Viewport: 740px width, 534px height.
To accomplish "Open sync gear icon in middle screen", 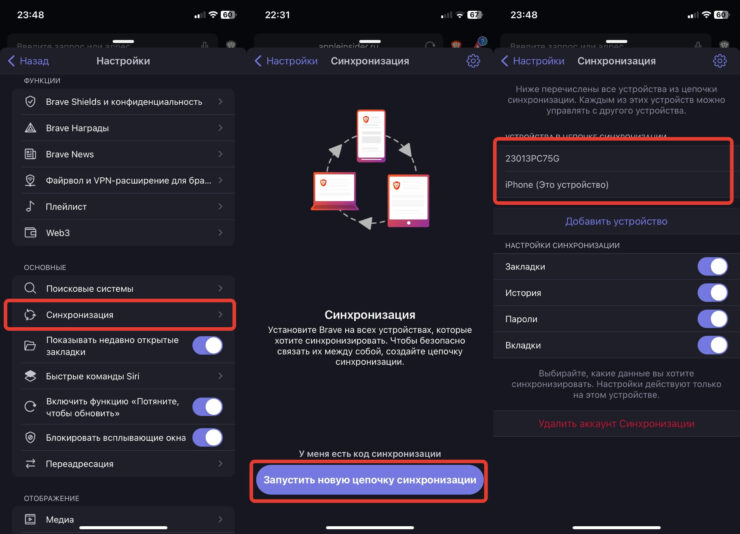I will coord(473,61).
